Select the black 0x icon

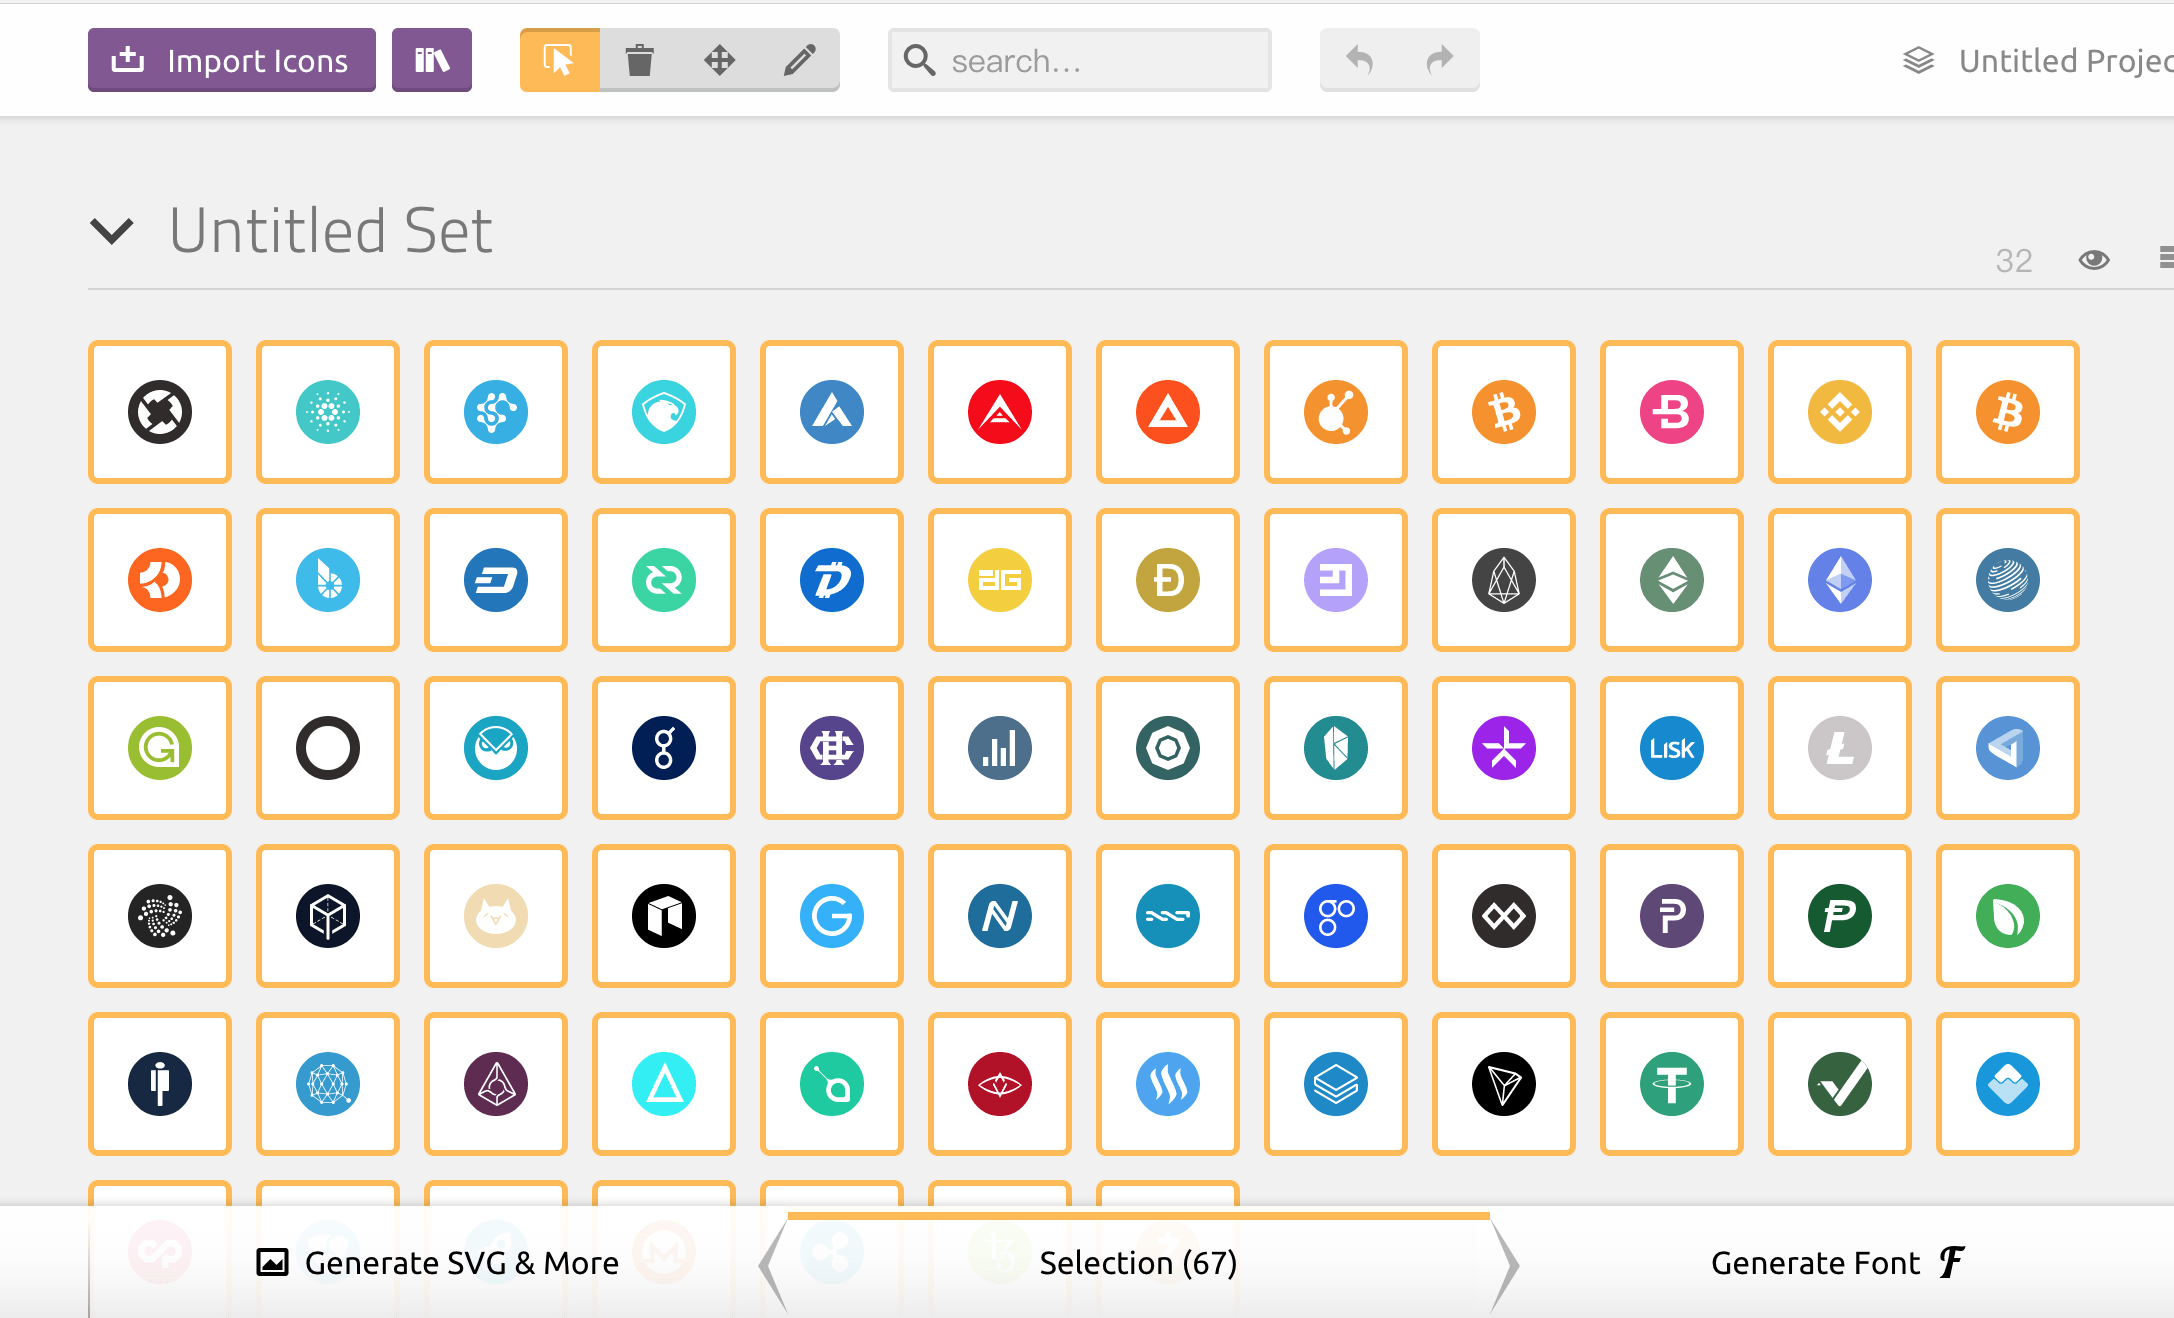click(160, 412)
